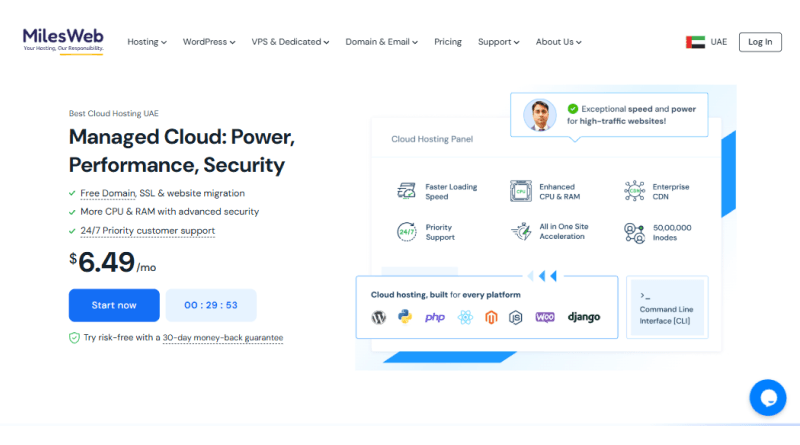
Task: Click the Start now button
Action: point(114,305)
